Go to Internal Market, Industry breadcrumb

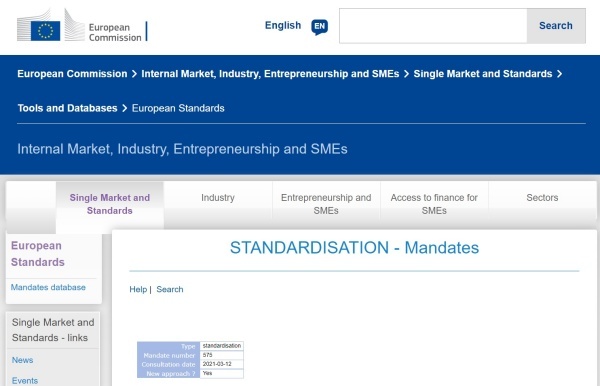(270, 74)
